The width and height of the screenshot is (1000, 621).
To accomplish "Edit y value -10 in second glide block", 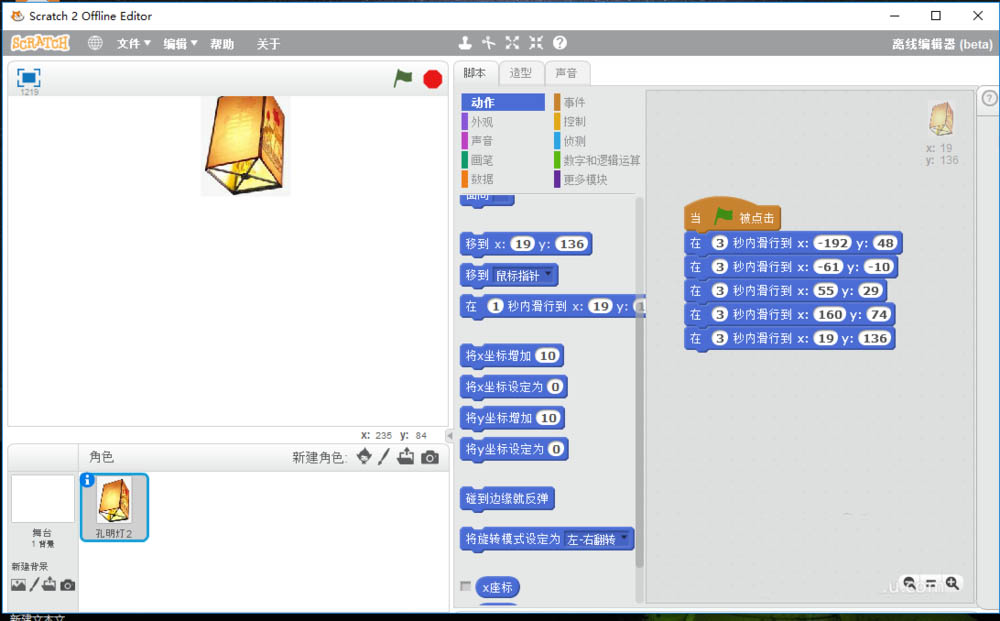I will [879, 267].
